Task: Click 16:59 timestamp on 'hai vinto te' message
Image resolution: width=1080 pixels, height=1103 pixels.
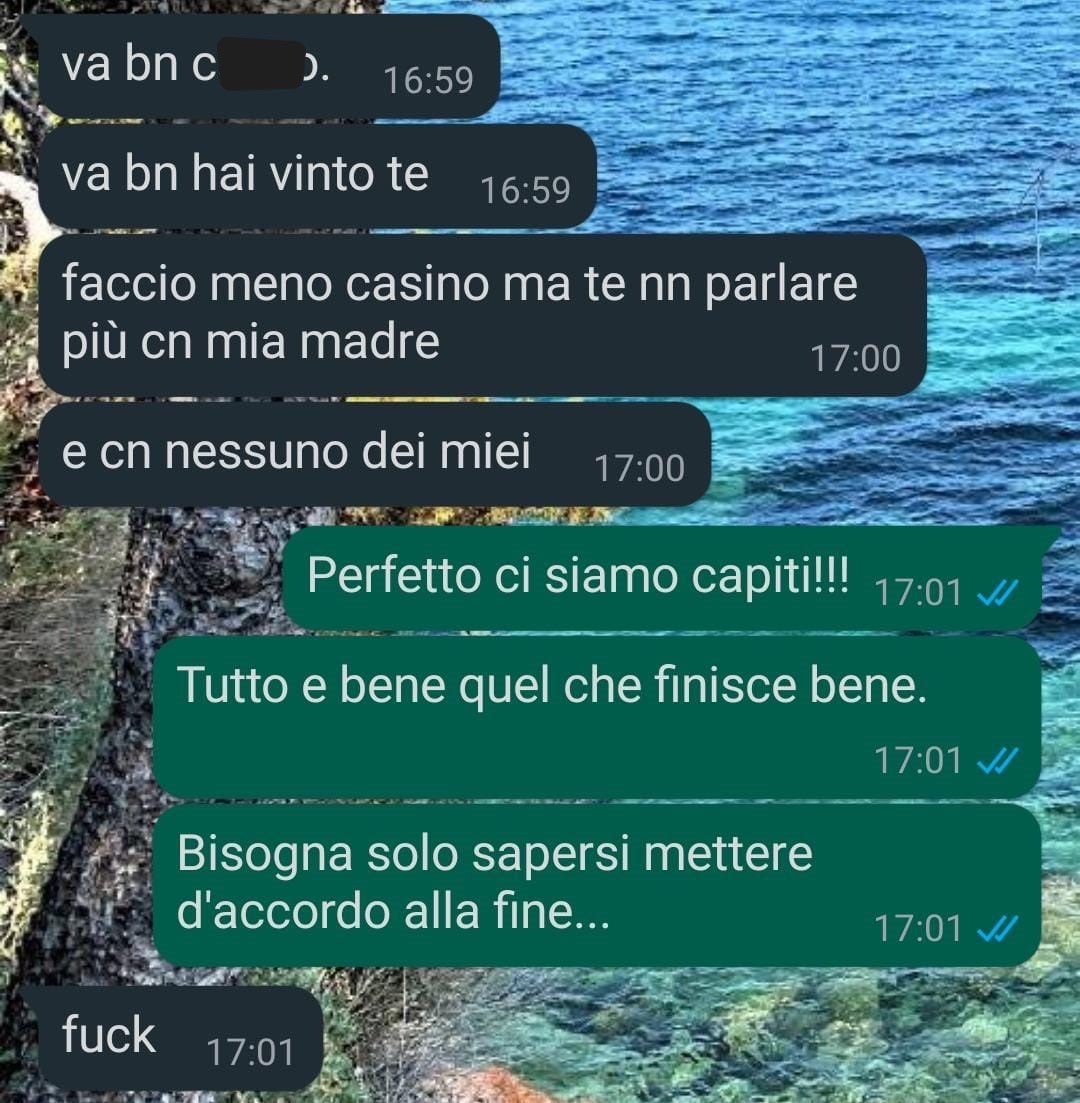Action: [x=525, y=191]
